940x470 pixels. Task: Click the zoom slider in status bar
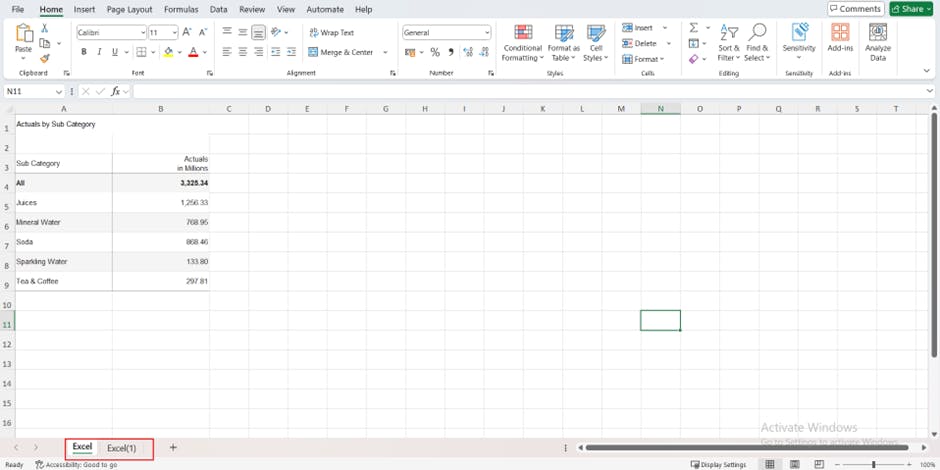point(873,465)
